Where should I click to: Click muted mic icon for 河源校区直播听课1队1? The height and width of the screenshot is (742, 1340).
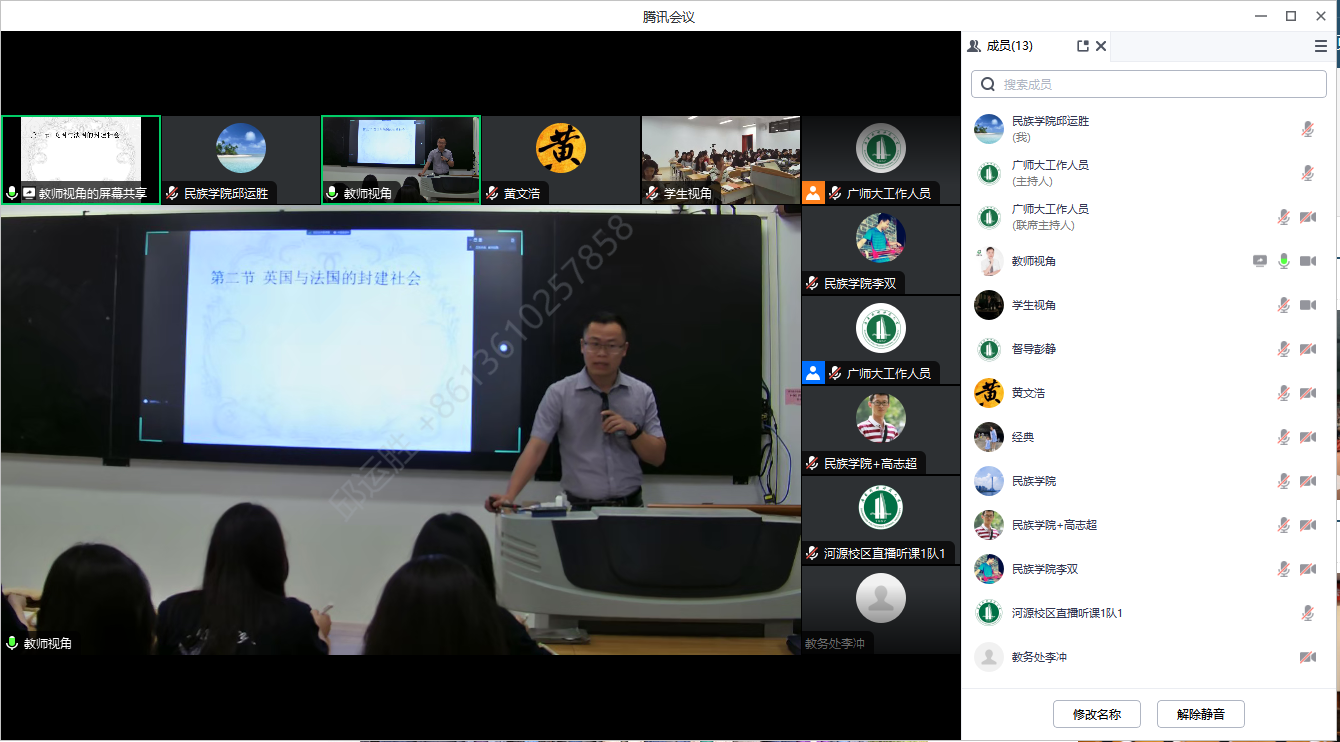coord(1307,613)
